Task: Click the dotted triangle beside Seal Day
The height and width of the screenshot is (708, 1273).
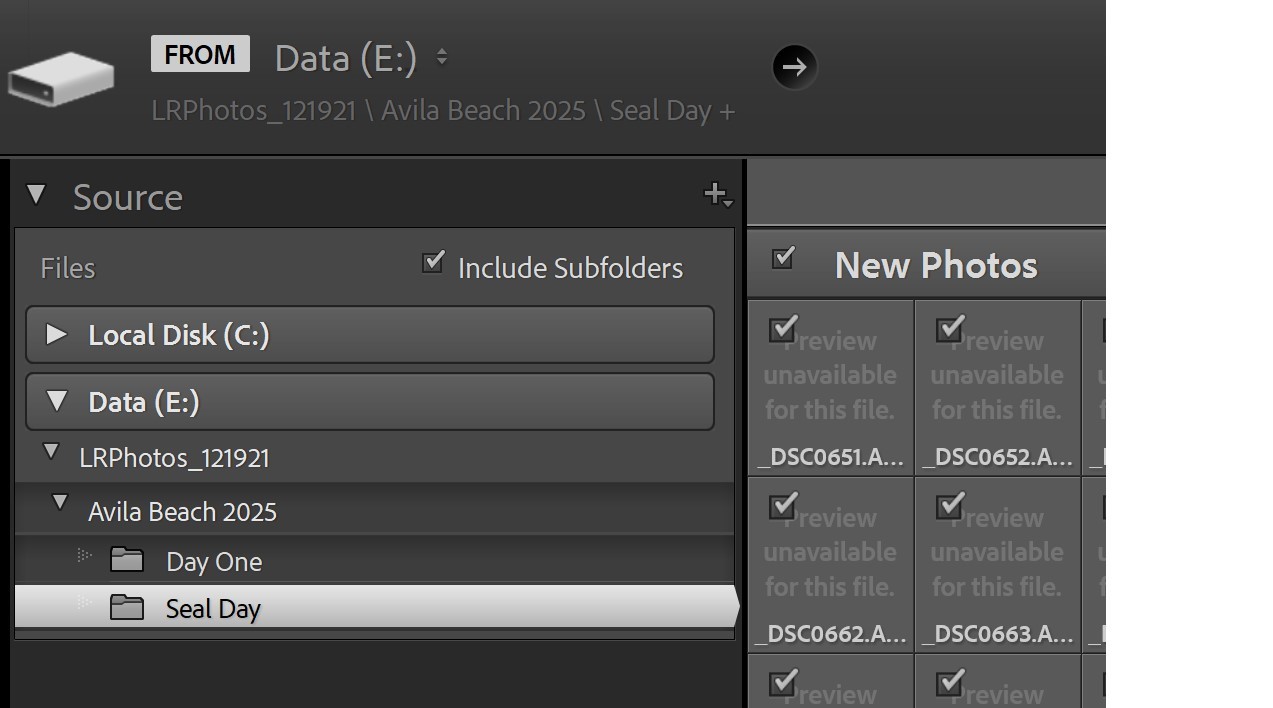Action: point(85,602)
